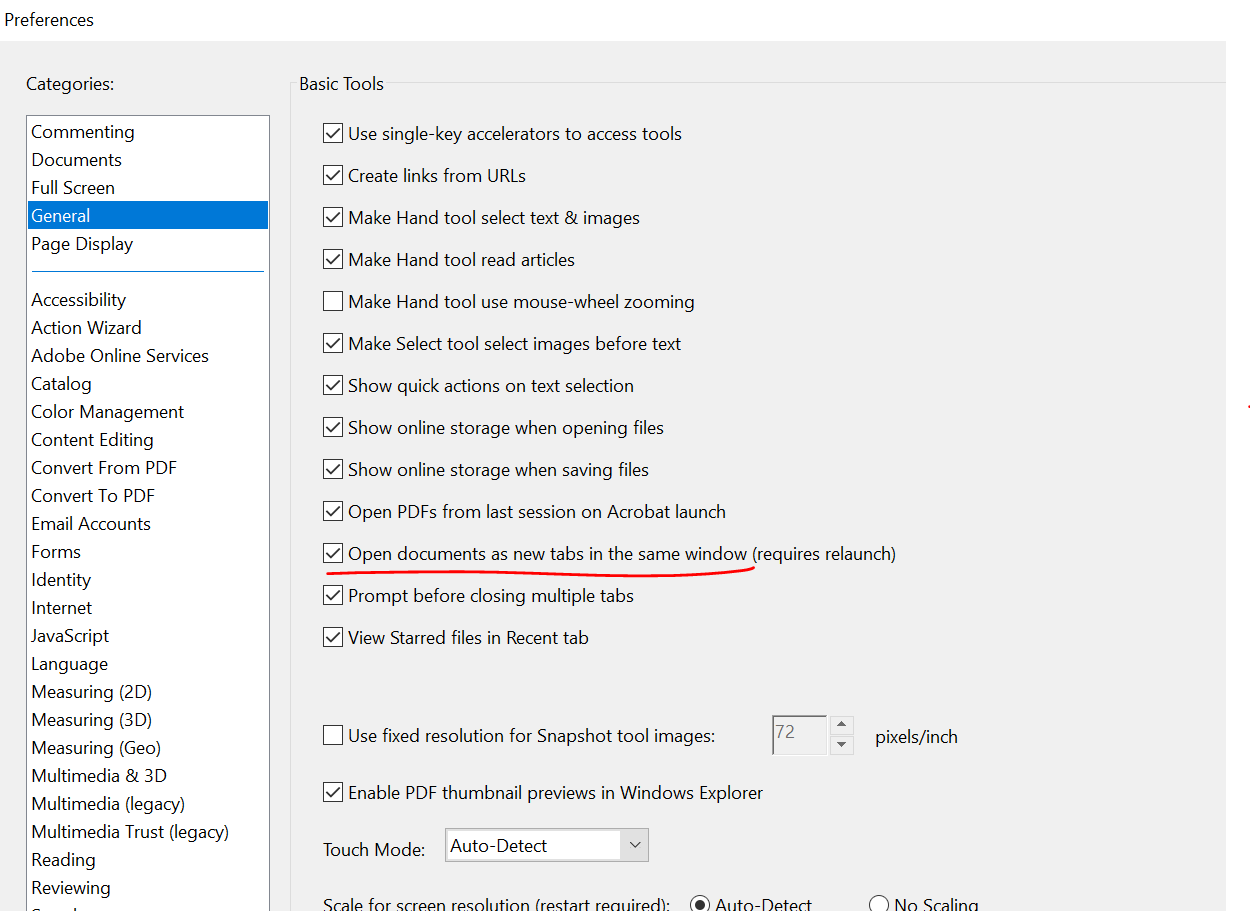The height and width of the screenshot is (911, 1250).
Task: Uncheck Show quick actions on text selection
Action: pos(333,385)
